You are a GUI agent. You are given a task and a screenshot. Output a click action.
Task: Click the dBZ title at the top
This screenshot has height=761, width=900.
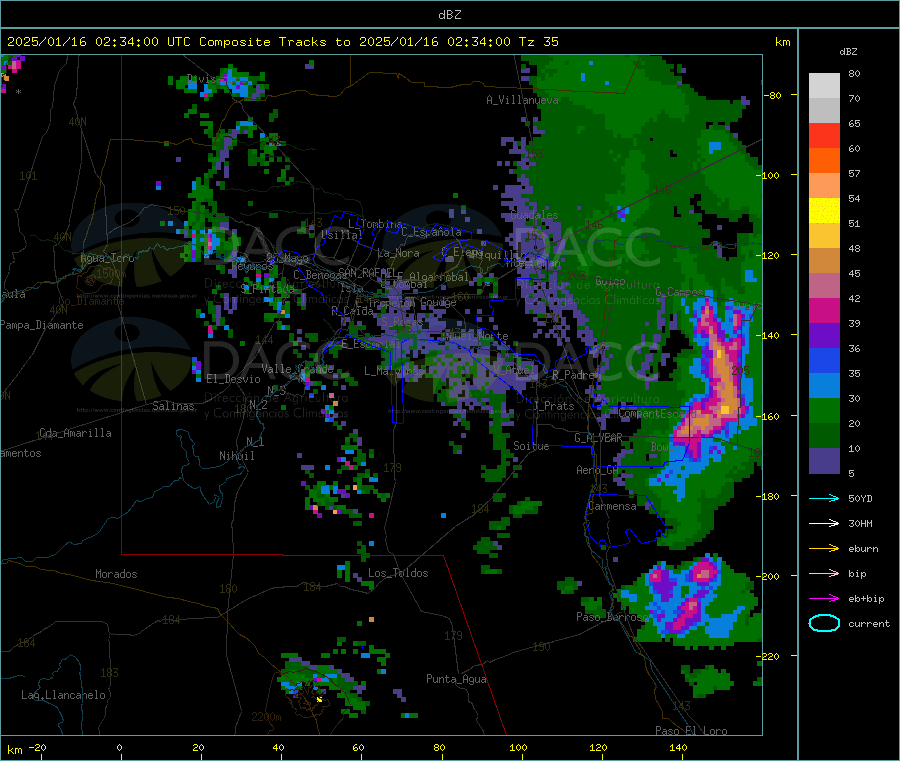[449, 14]
